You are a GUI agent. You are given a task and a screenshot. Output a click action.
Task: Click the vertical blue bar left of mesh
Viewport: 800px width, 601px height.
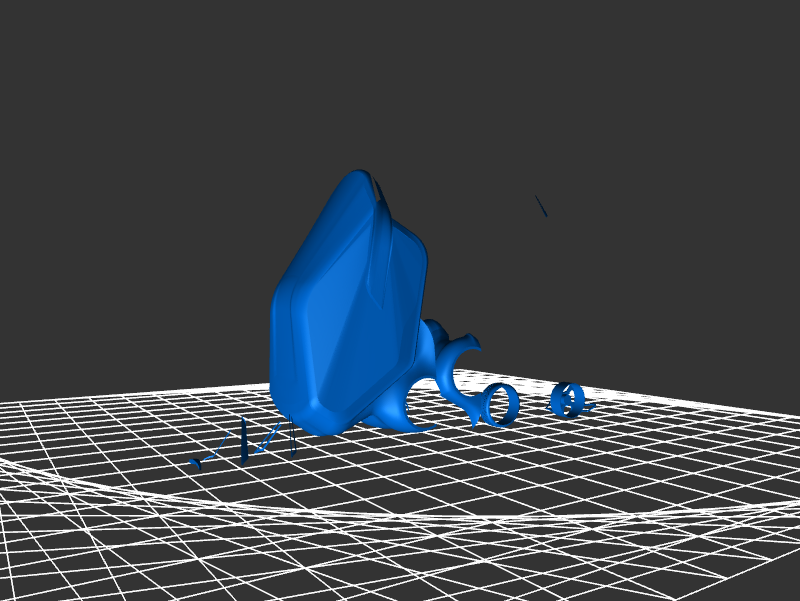click(x=244, y=441)
